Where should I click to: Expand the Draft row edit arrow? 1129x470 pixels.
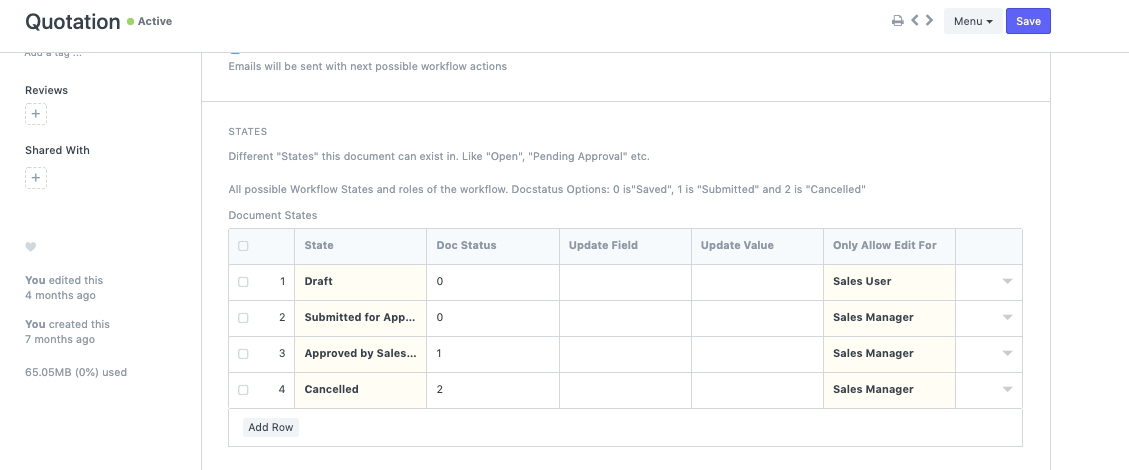coord(1007,282)
